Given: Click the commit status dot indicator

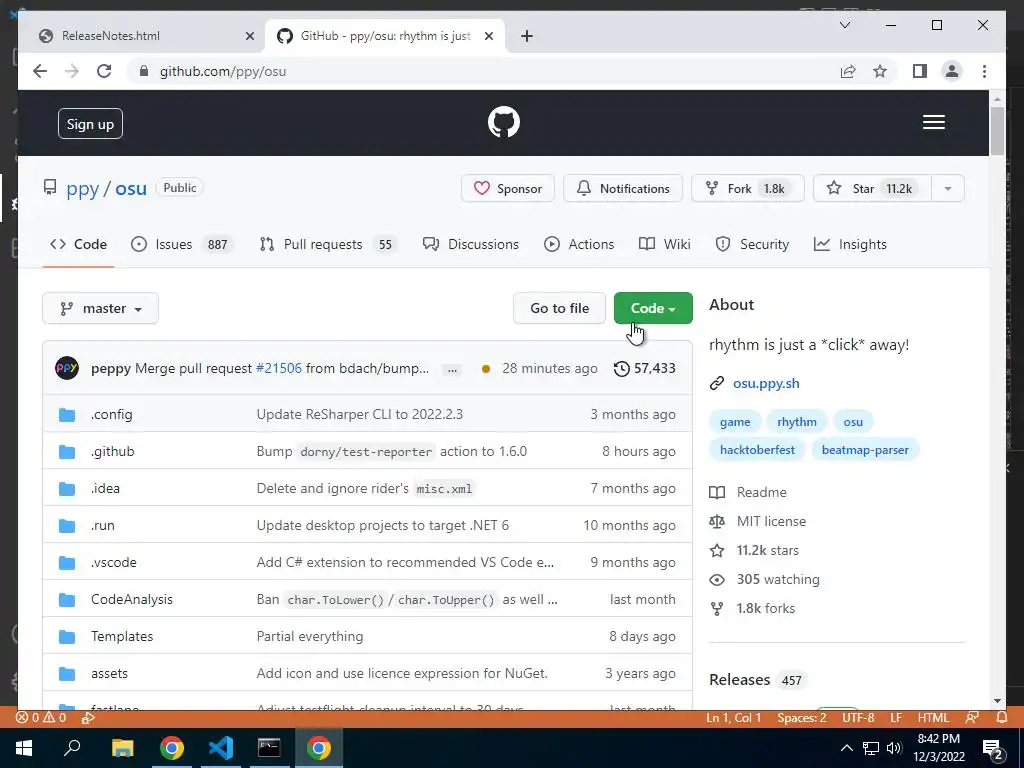Looking at the screenshot, I should 485,368.
